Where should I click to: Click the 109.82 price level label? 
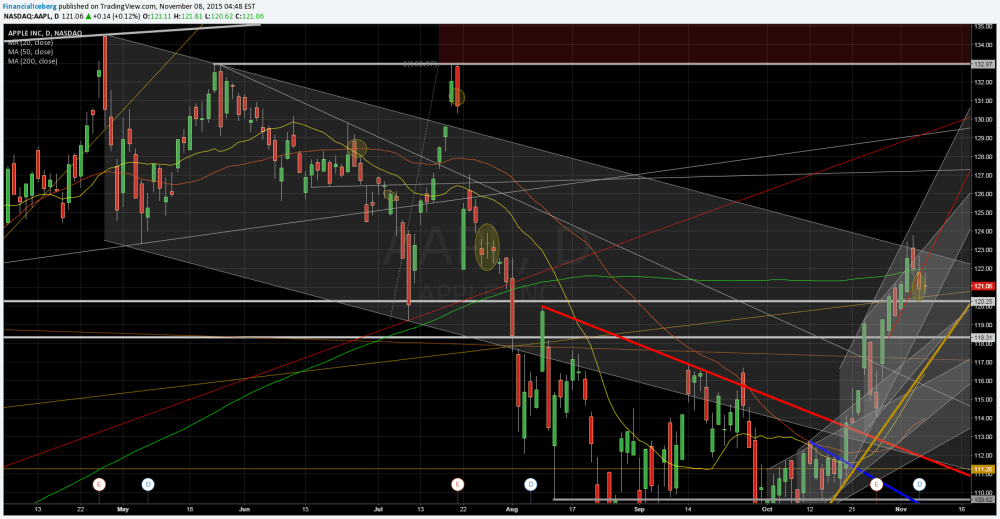point(983,499)
